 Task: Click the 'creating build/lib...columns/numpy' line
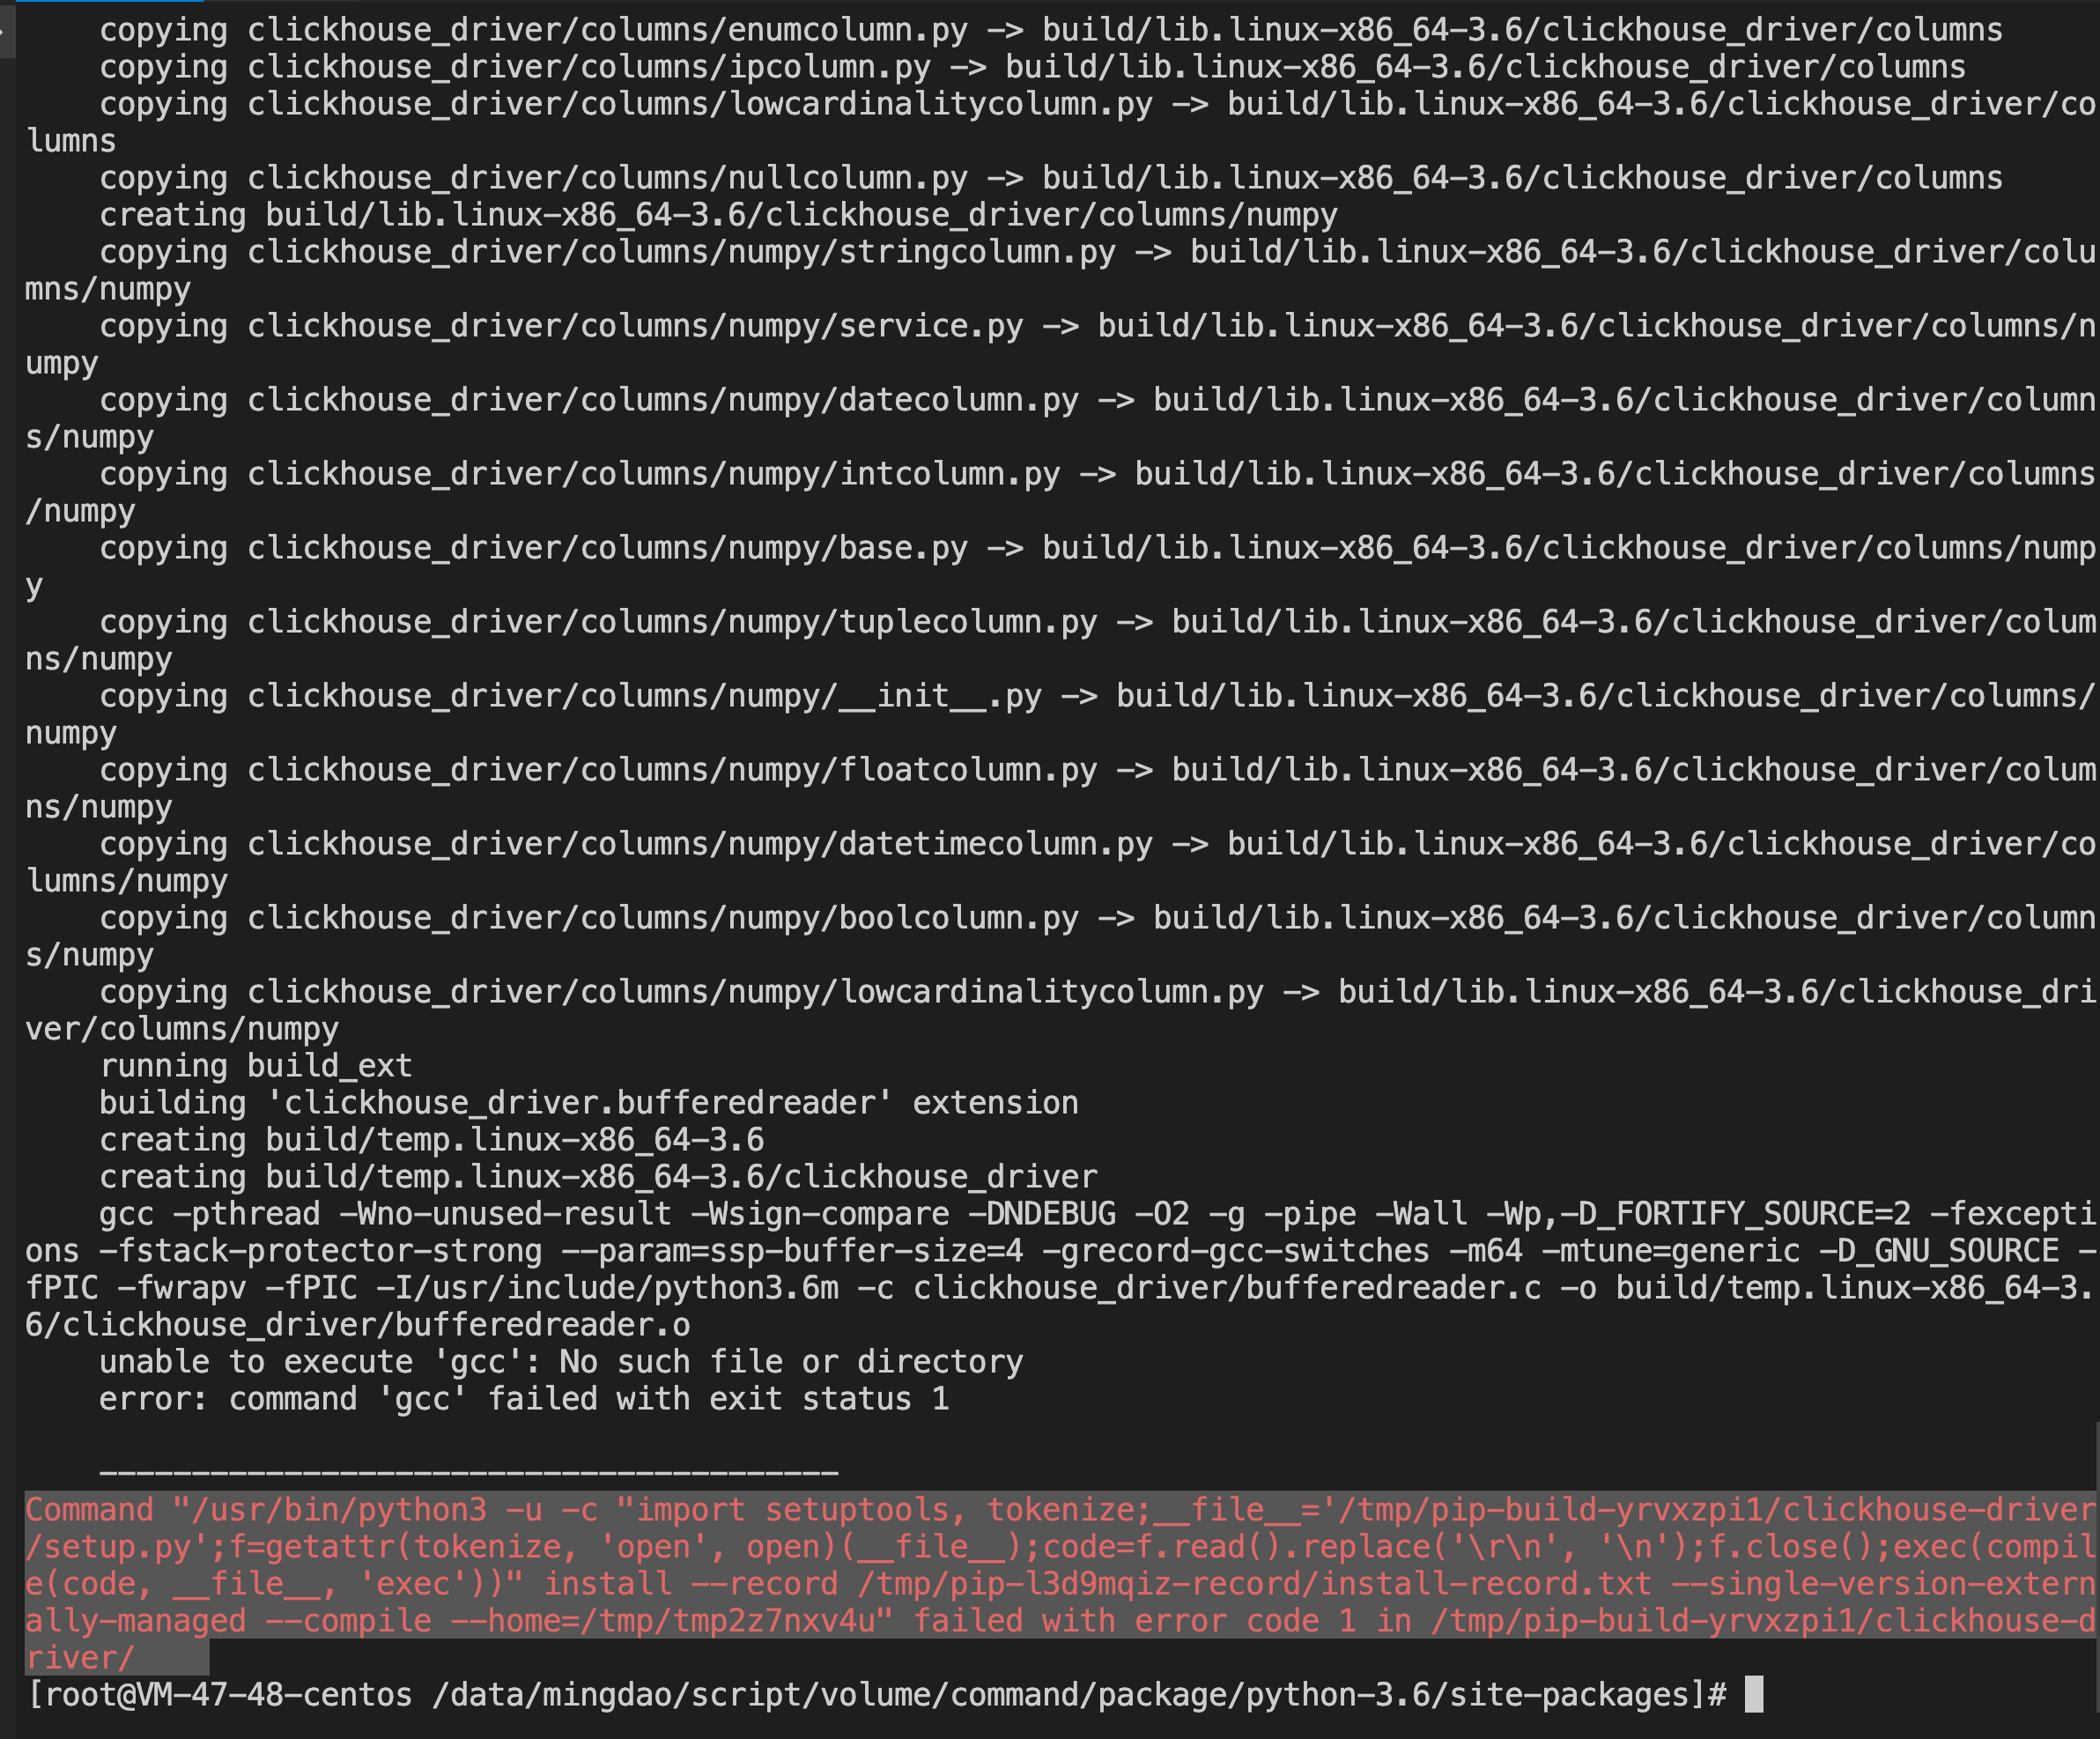click(717, 215)
